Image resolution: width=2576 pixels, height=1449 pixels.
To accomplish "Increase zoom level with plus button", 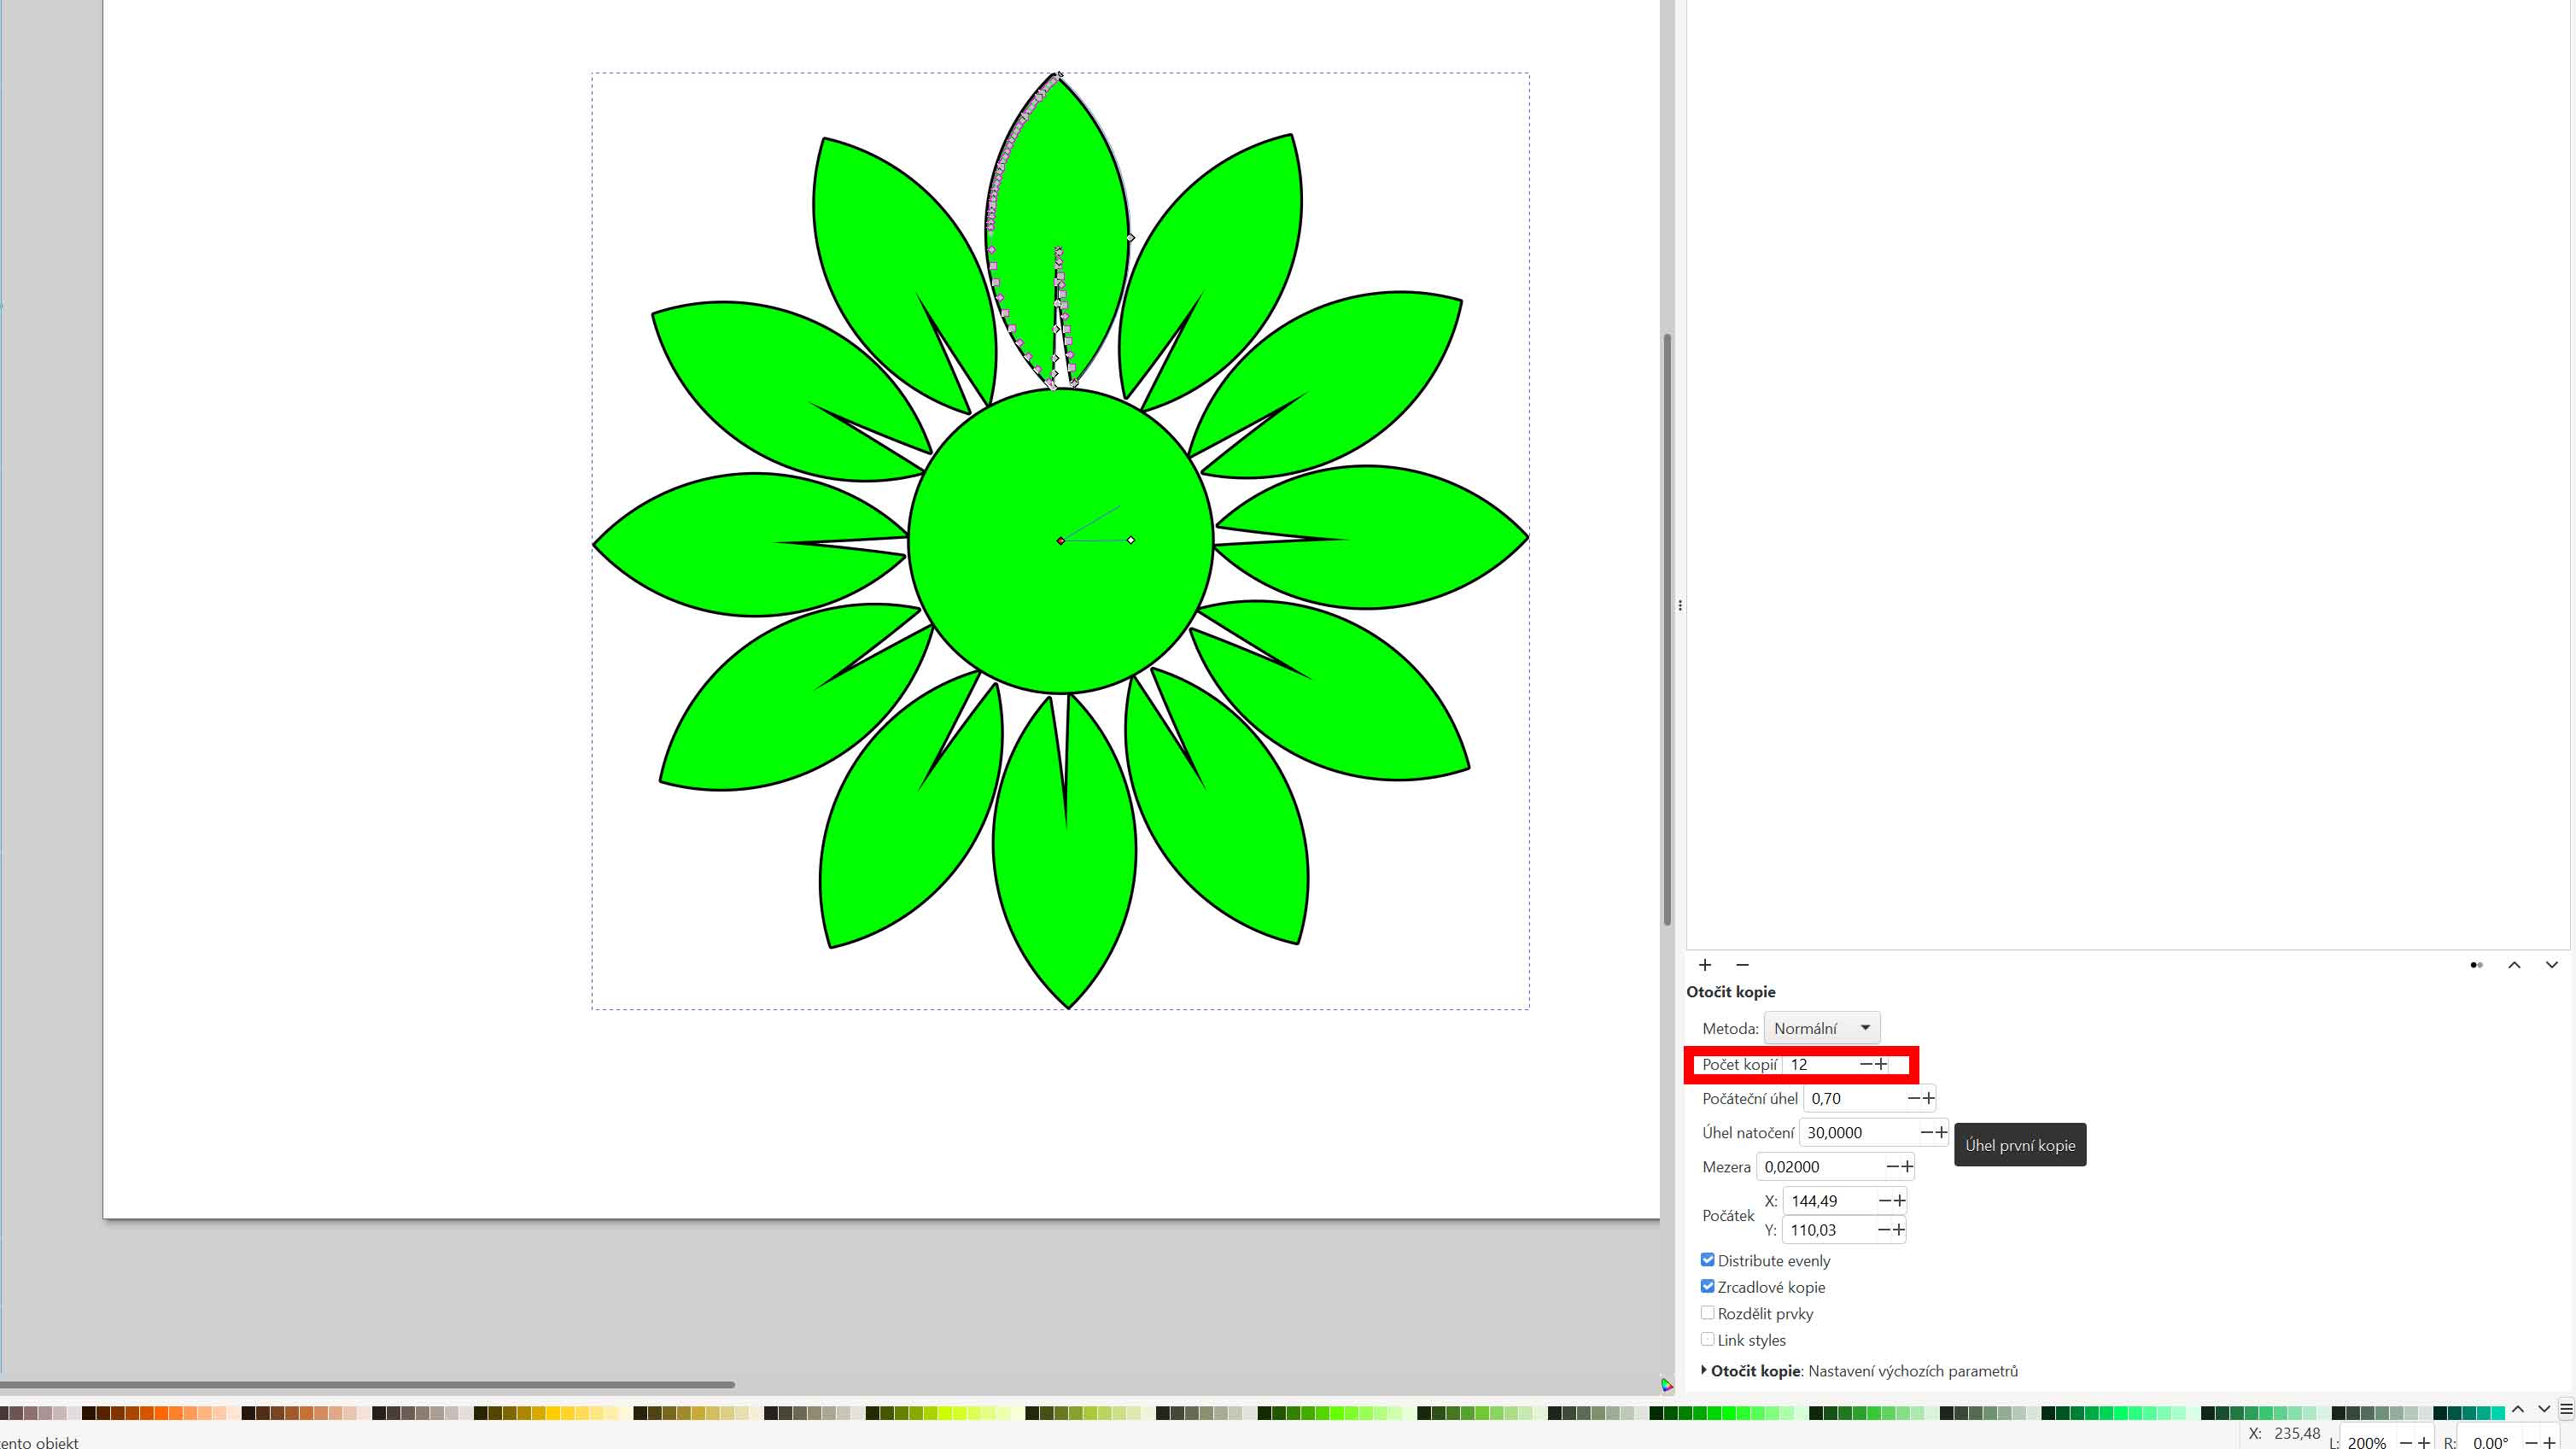I will (2424, 1442).
